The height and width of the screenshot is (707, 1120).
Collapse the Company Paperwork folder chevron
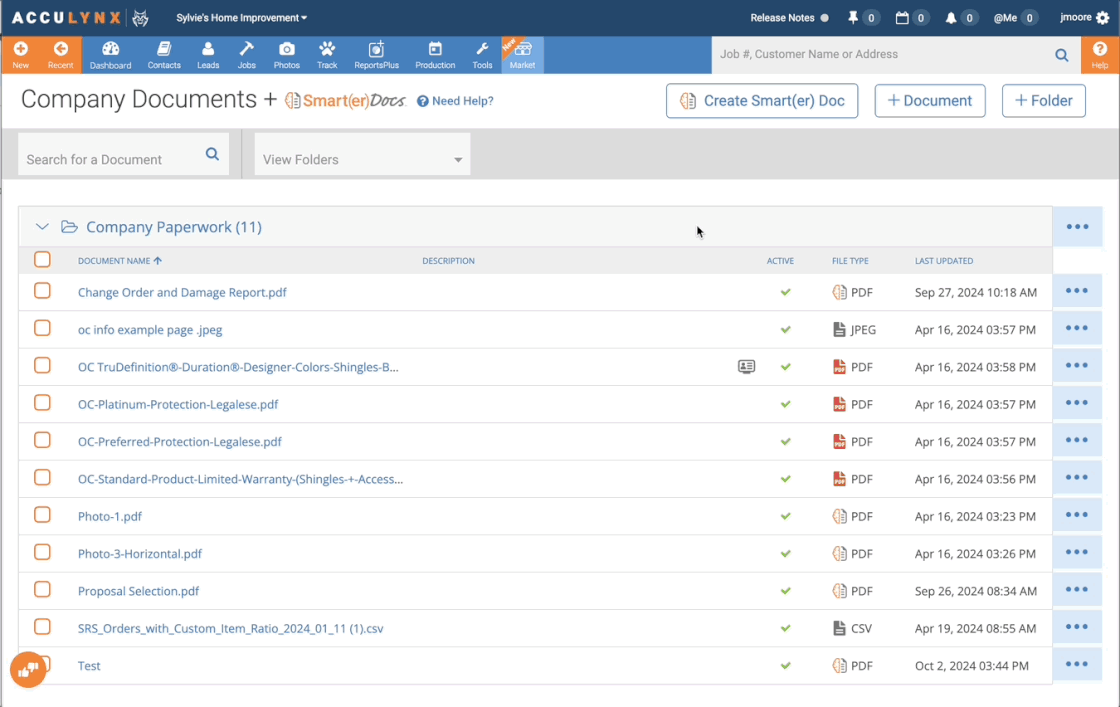click(x=42, y=227)
